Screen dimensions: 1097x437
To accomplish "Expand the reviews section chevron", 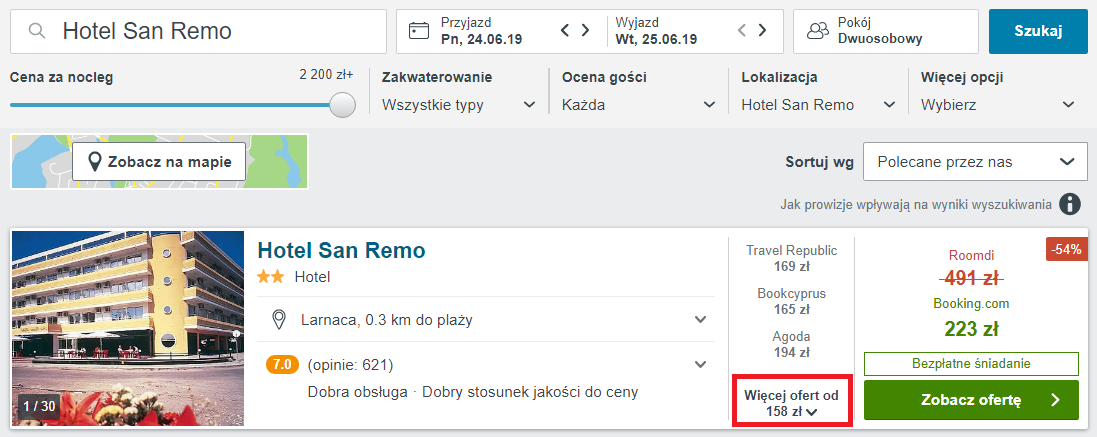I will [700, 364].
